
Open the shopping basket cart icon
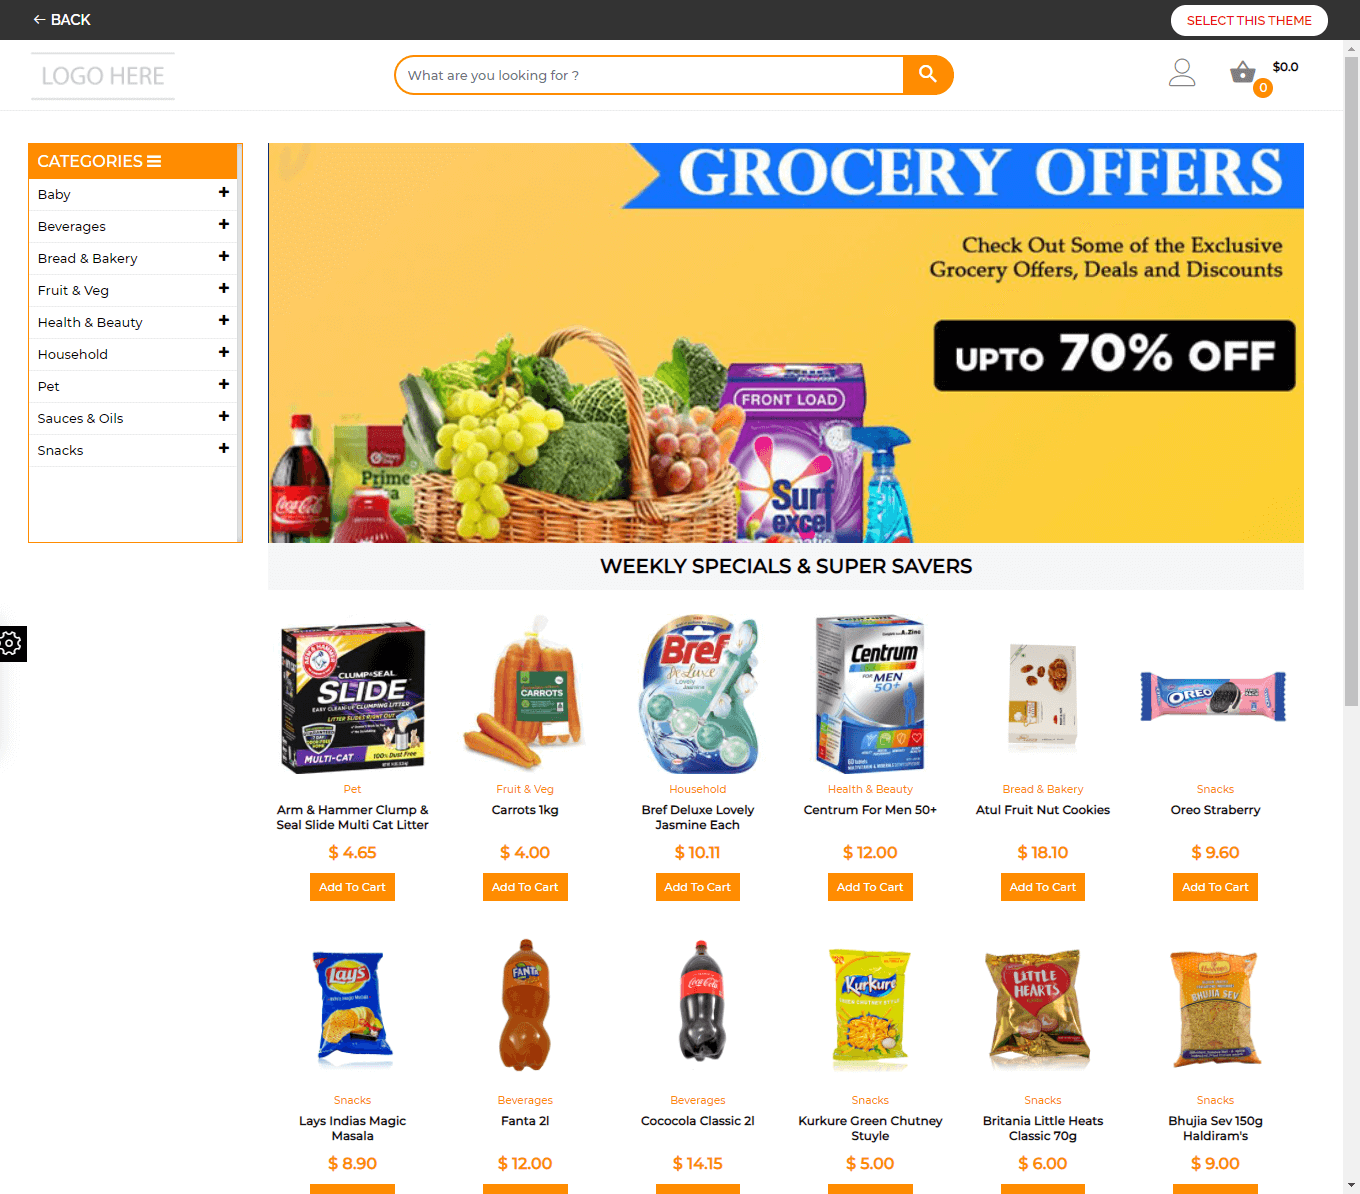[1242, 72]
